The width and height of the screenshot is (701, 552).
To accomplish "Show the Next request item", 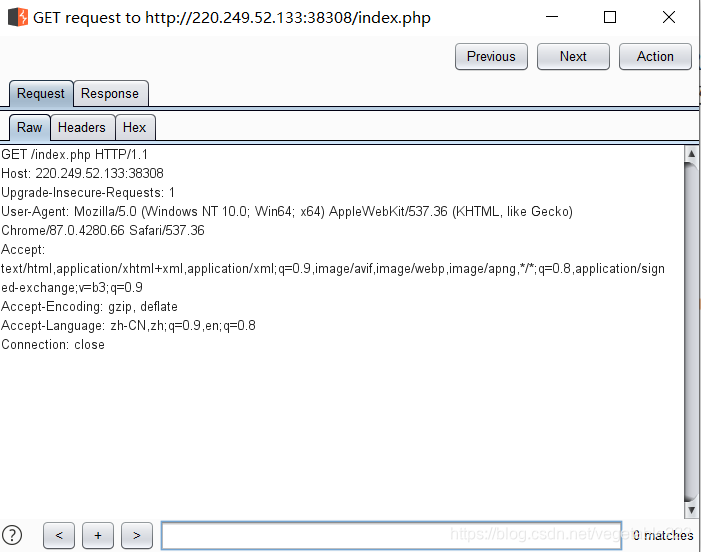I will tap(573, 56).
